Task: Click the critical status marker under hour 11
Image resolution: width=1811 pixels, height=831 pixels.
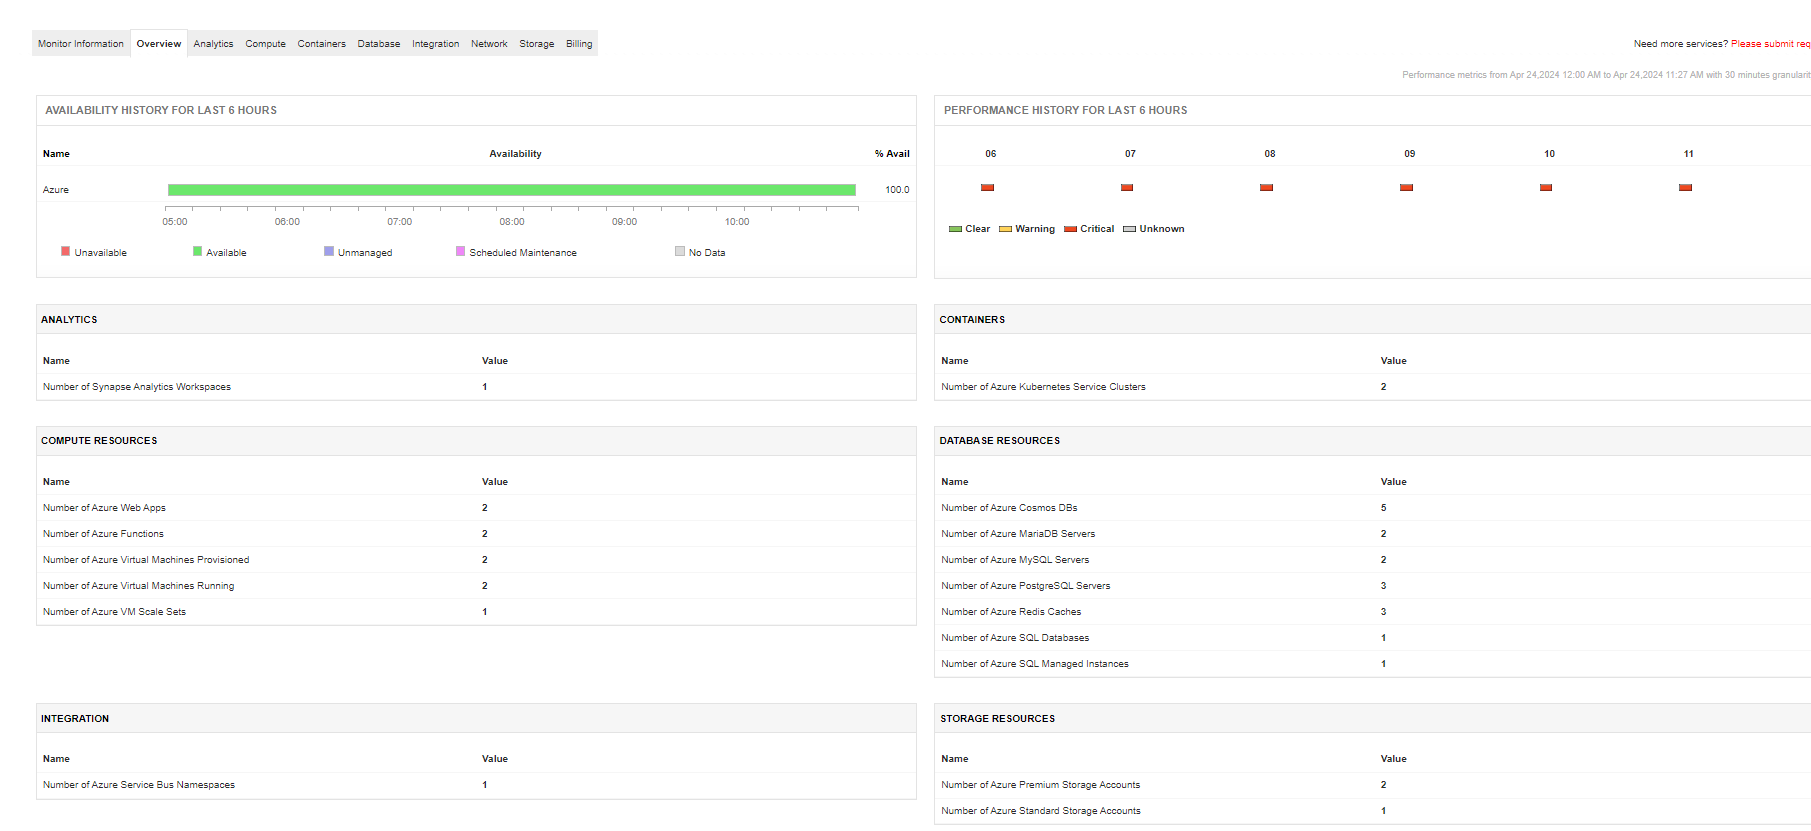Action: pyautogui.click(x=1685, y=188)
